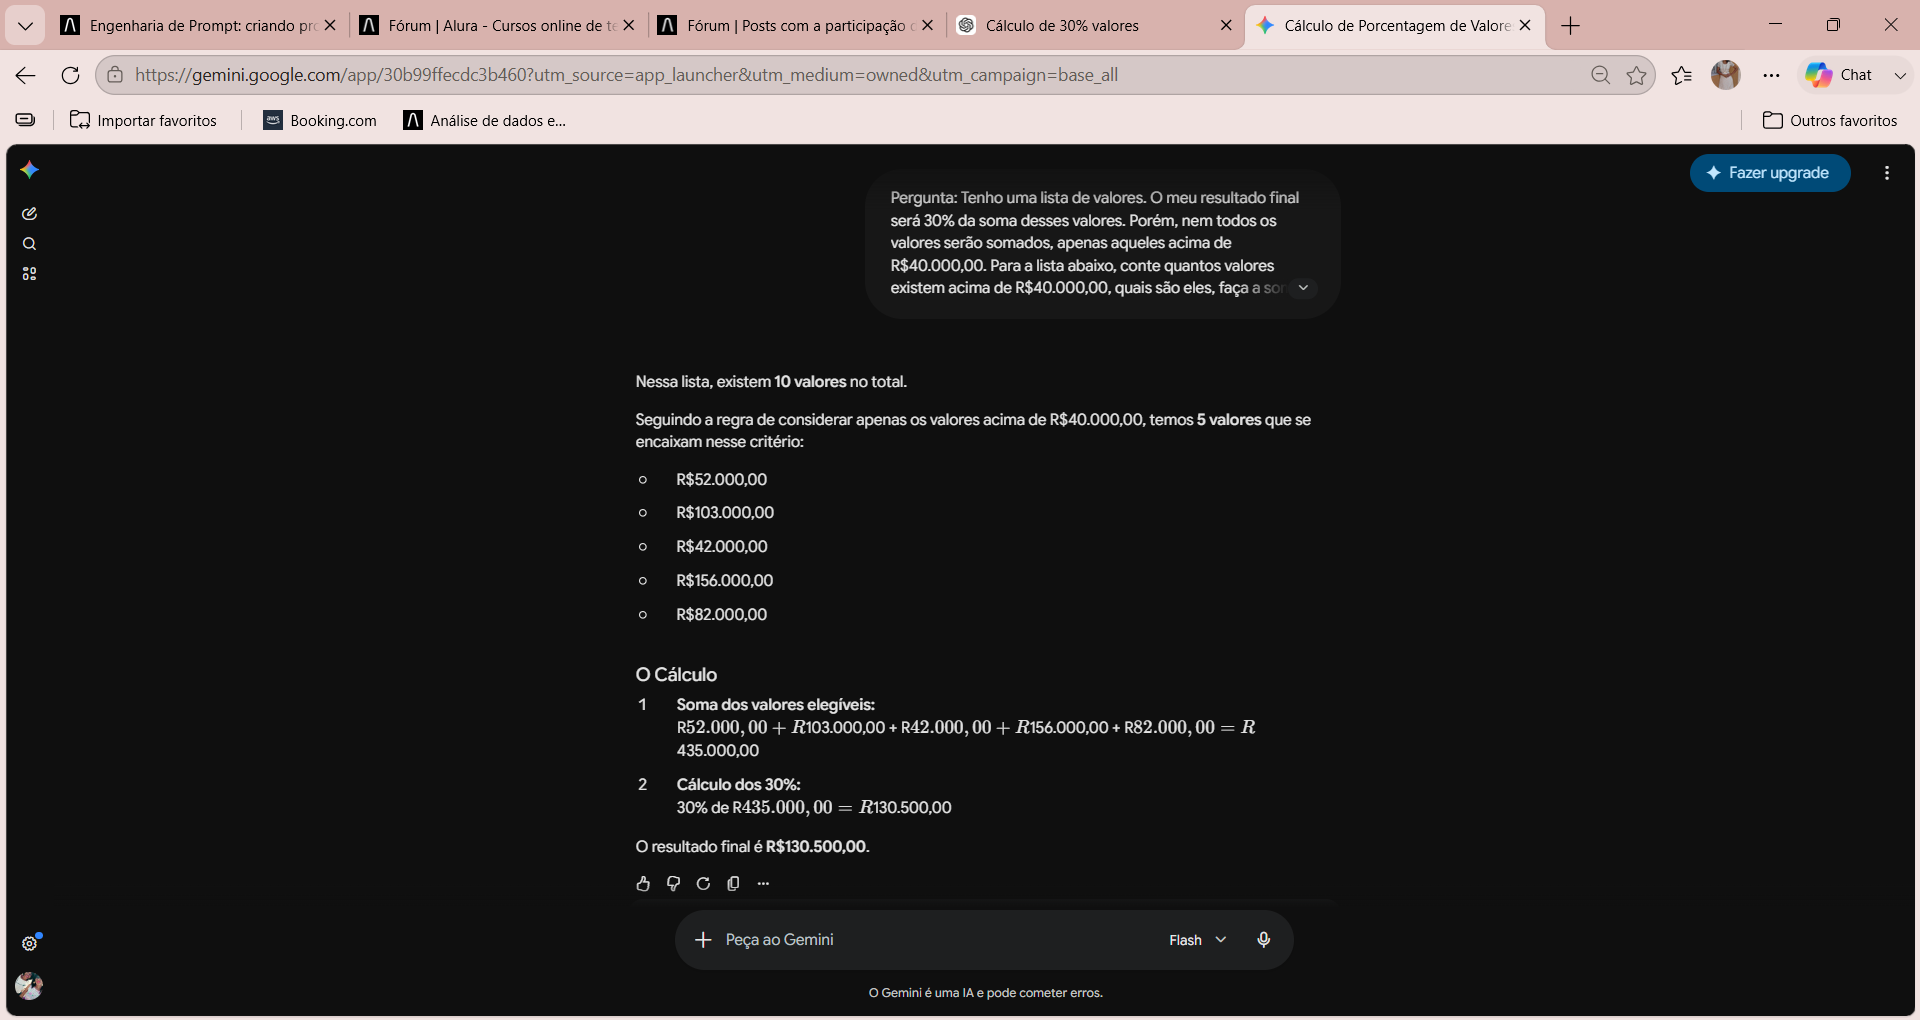This screenshot has width=1920, height=1020.
Task: Click the thumbs up icon on response
Action: point(643,883)
